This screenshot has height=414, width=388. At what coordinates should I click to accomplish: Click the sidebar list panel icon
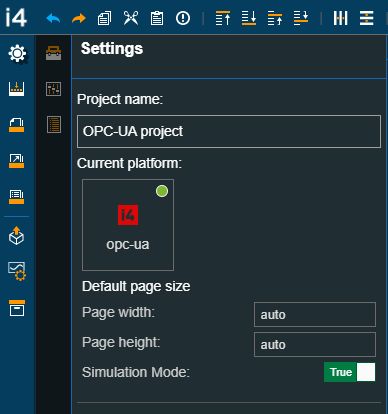(16, 197)
